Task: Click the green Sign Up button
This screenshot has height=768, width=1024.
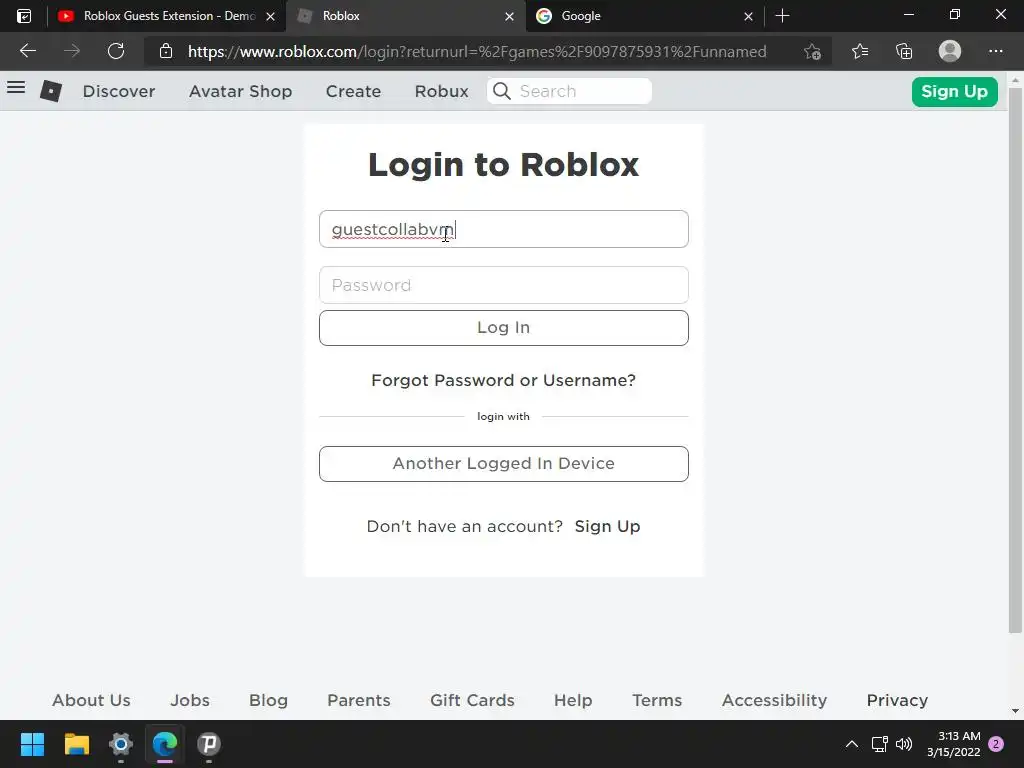Action: tap(954, 91)
